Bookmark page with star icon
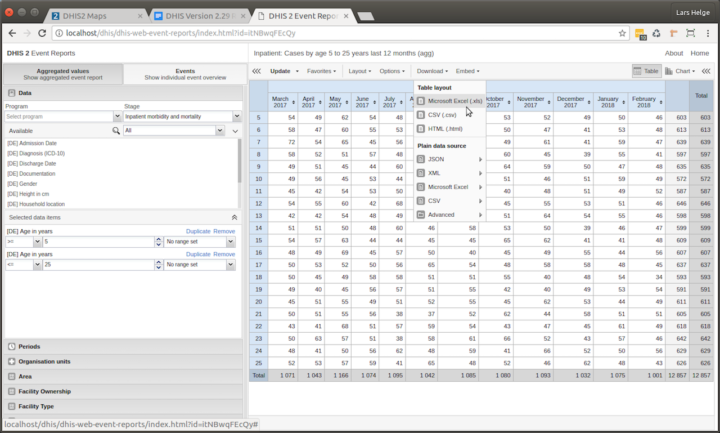Image resolution: width=720 pixels, height=433 pixels. 622,33
